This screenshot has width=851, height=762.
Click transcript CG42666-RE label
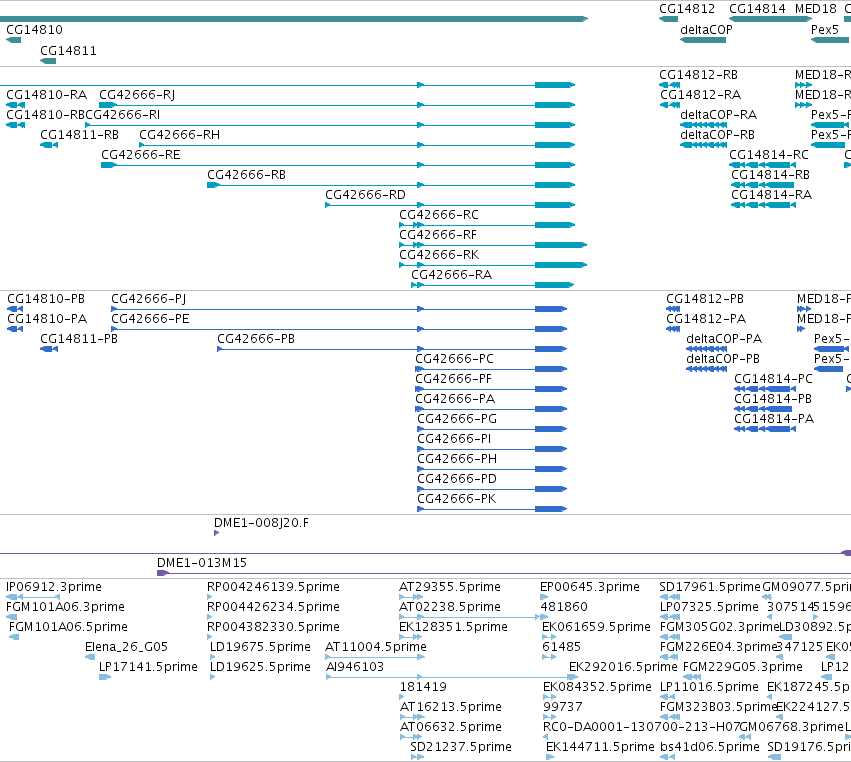tap(141, 155)
